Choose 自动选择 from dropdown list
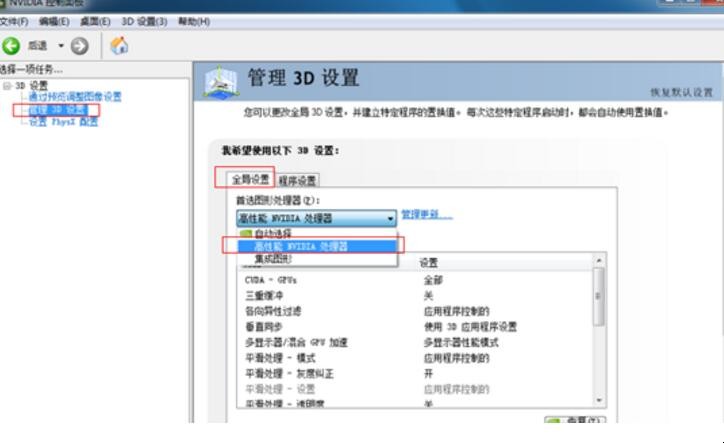The width and height of the screenshot is (724, 443). 317,233
